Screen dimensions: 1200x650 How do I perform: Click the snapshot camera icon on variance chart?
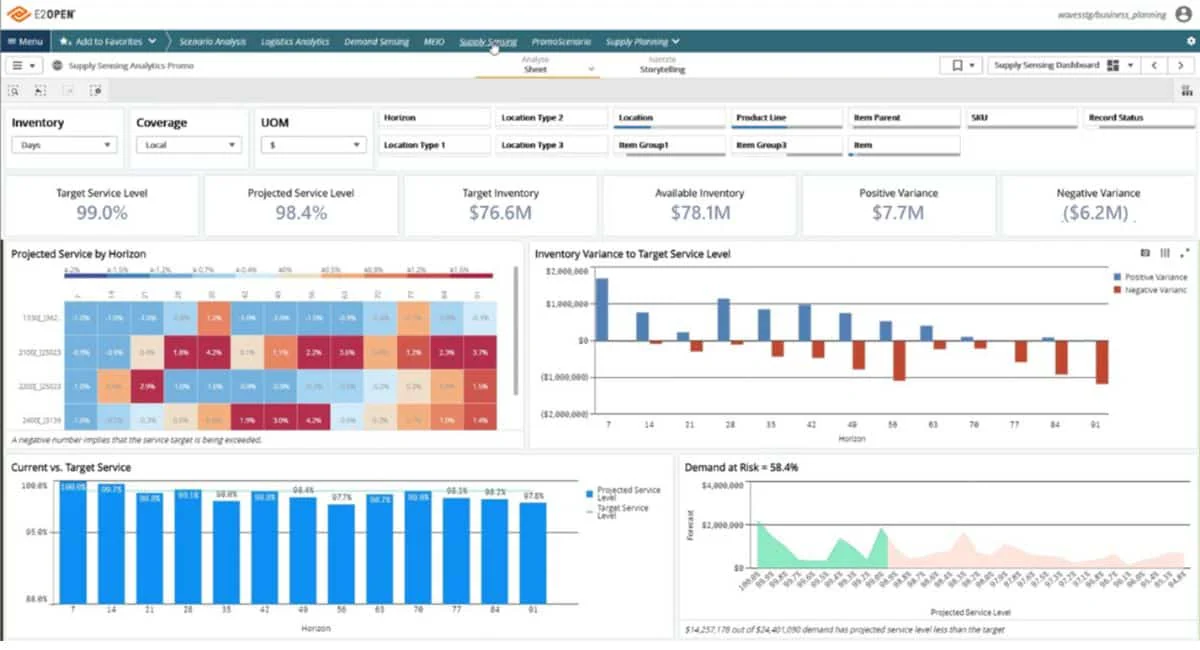1146,254
